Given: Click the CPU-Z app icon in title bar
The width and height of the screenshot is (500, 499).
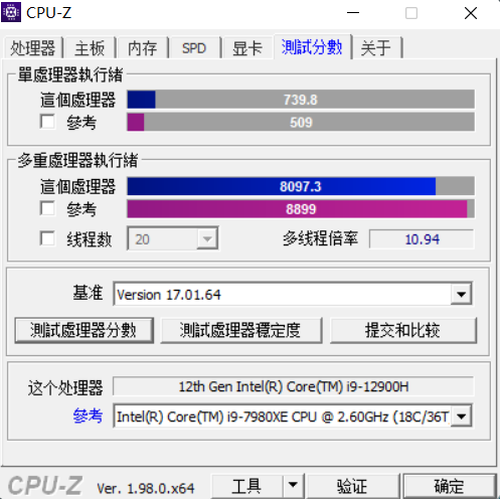Looking at the screenshot, I should coord(11,12).
